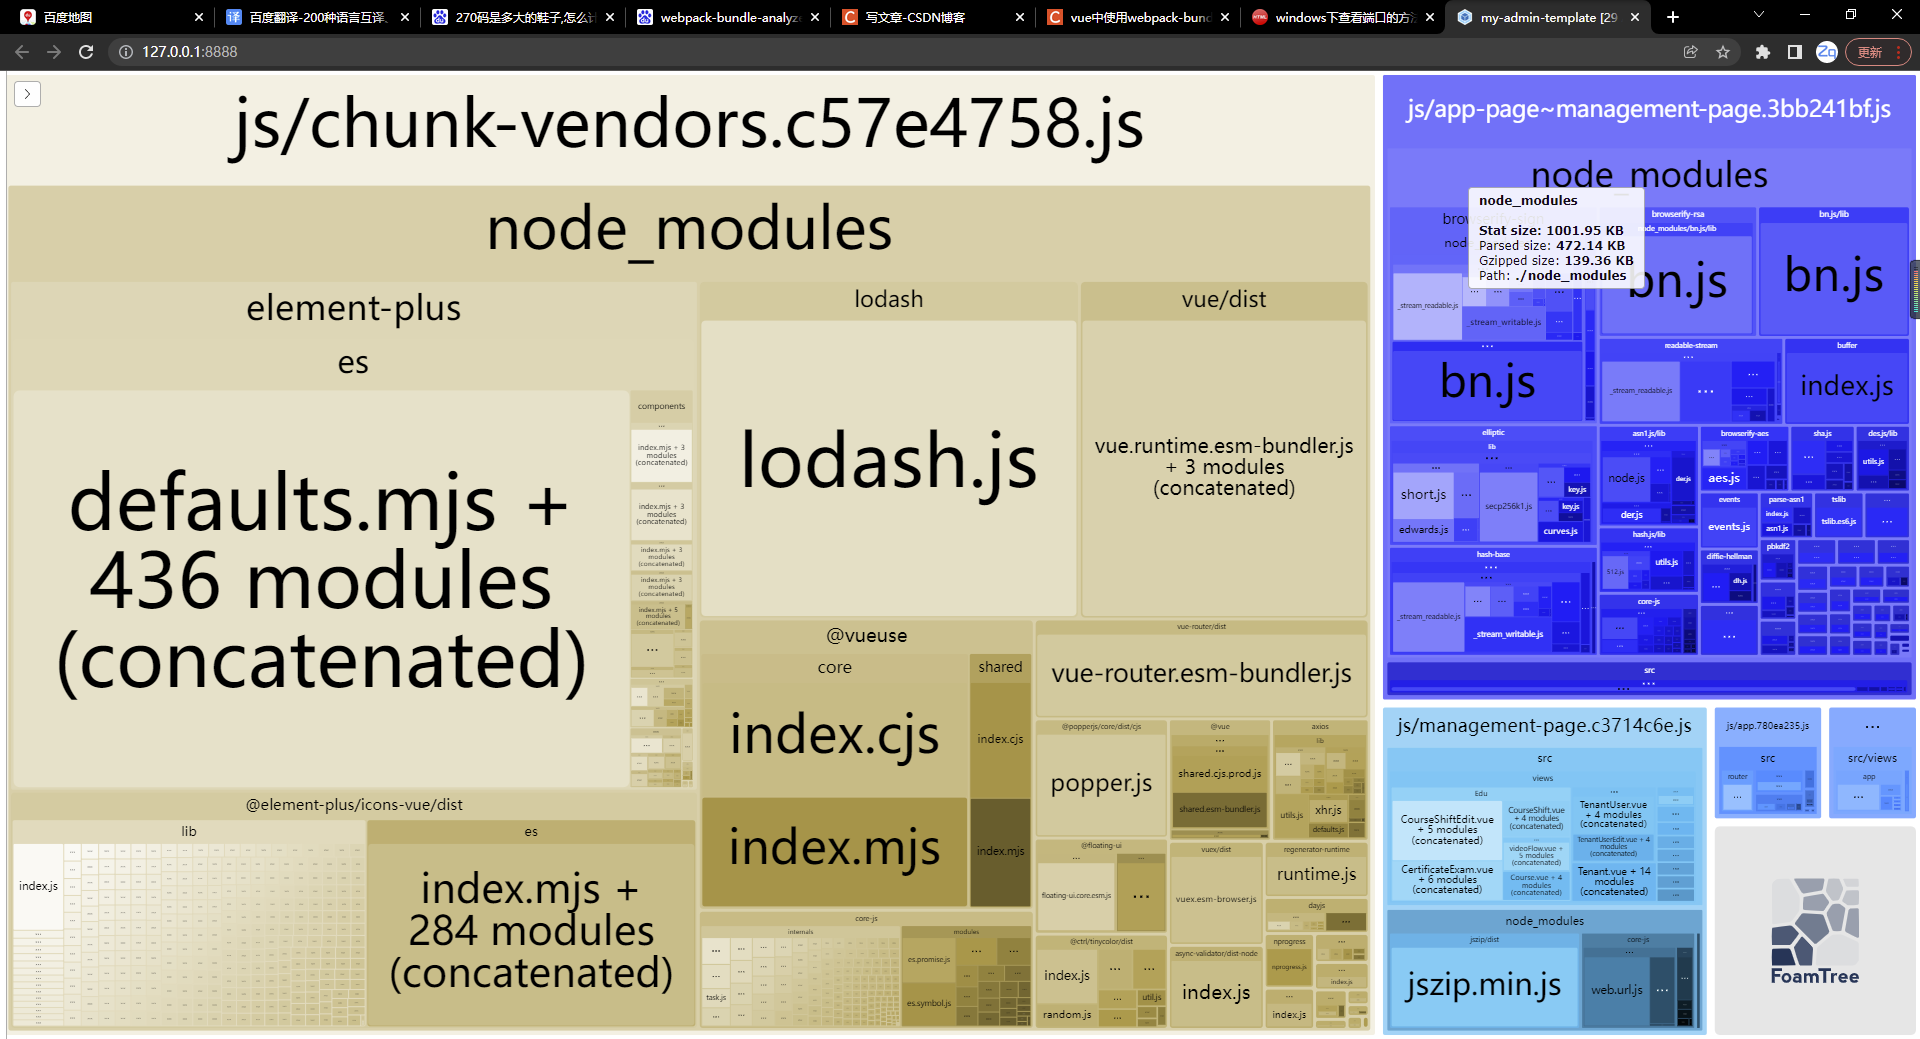Viewport: 1920px width, 1039px height.
Task: Click js/management-page.c3714c6e.js chunk title
Action: pos(1544,726)
